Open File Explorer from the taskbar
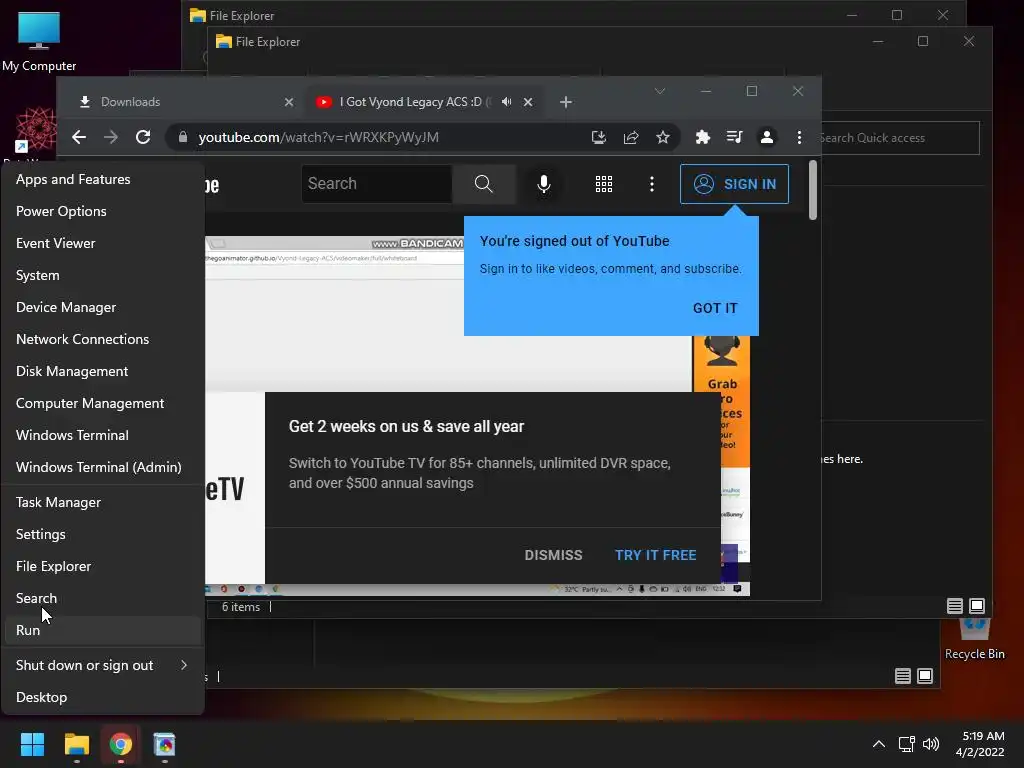 [x=76, y=744]
